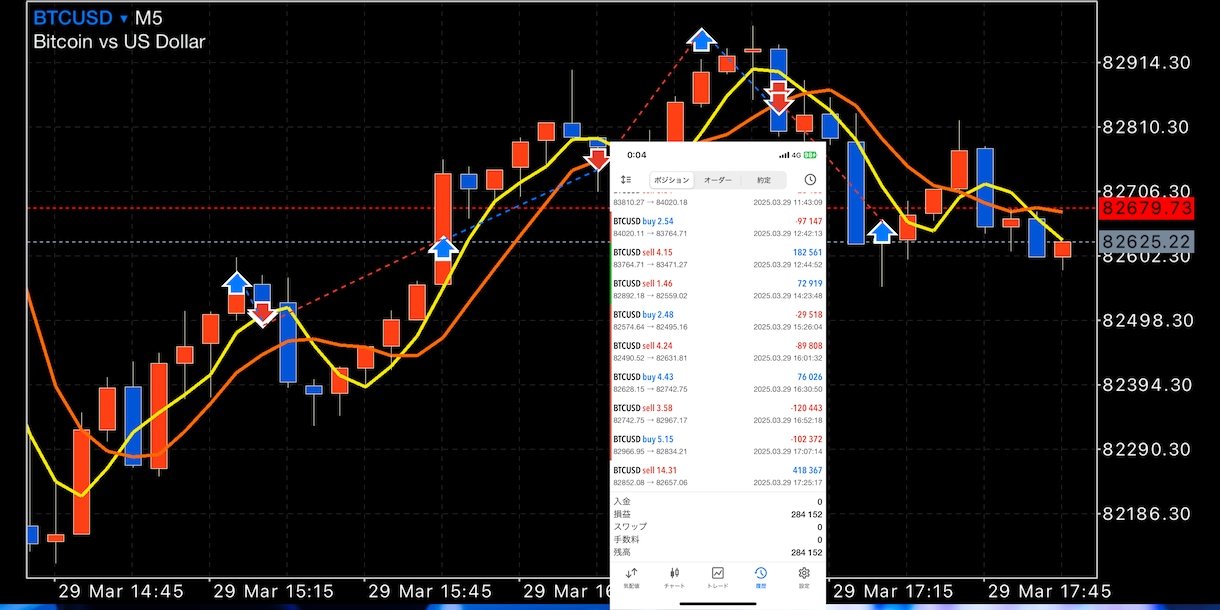Open the BTCUSD sell 4.15 history row
Screen dimensions: 1220x610
point(718,258)
